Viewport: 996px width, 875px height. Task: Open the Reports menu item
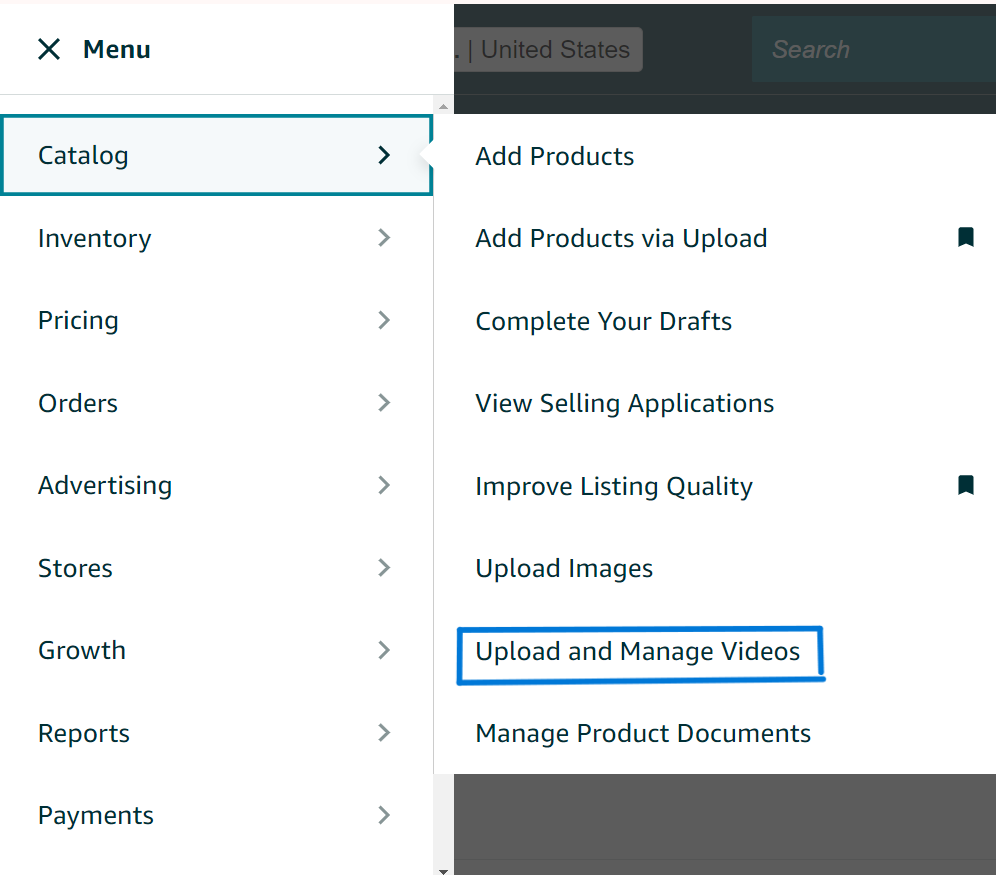tap(84, 733)
